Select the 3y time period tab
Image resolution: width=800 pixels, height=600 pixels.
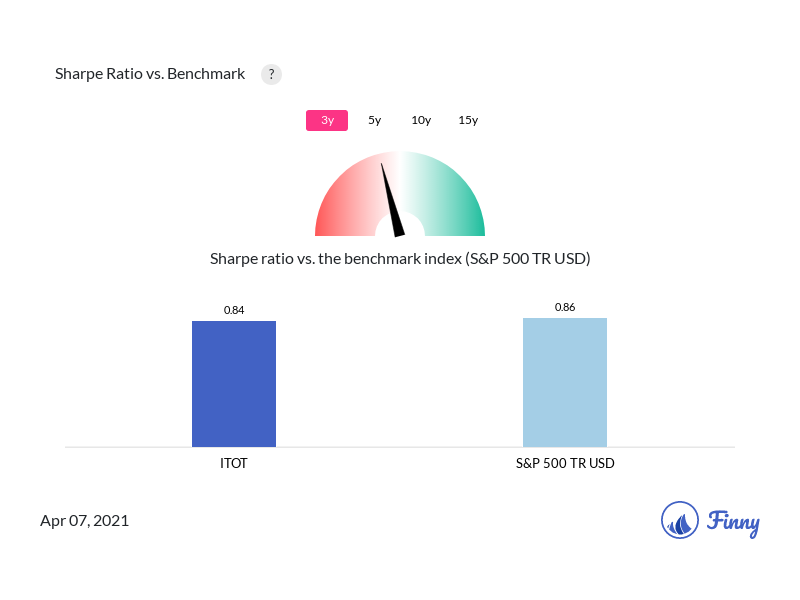(327, 121)
